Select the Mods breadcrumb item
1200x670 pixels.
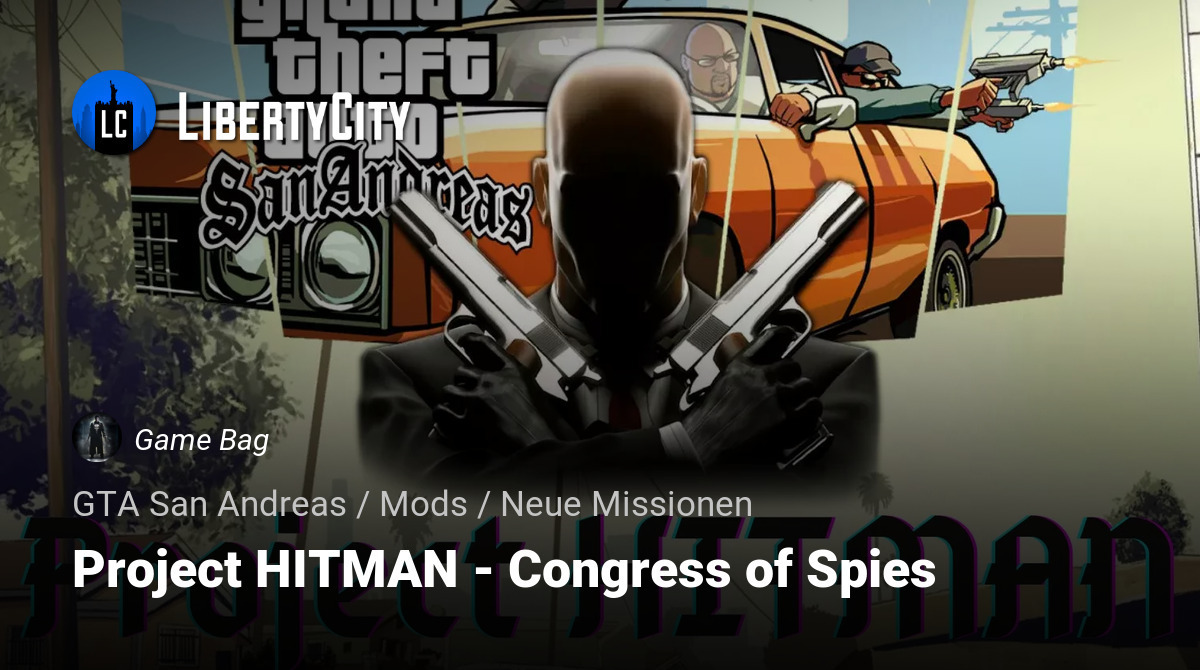click(424, 504)
